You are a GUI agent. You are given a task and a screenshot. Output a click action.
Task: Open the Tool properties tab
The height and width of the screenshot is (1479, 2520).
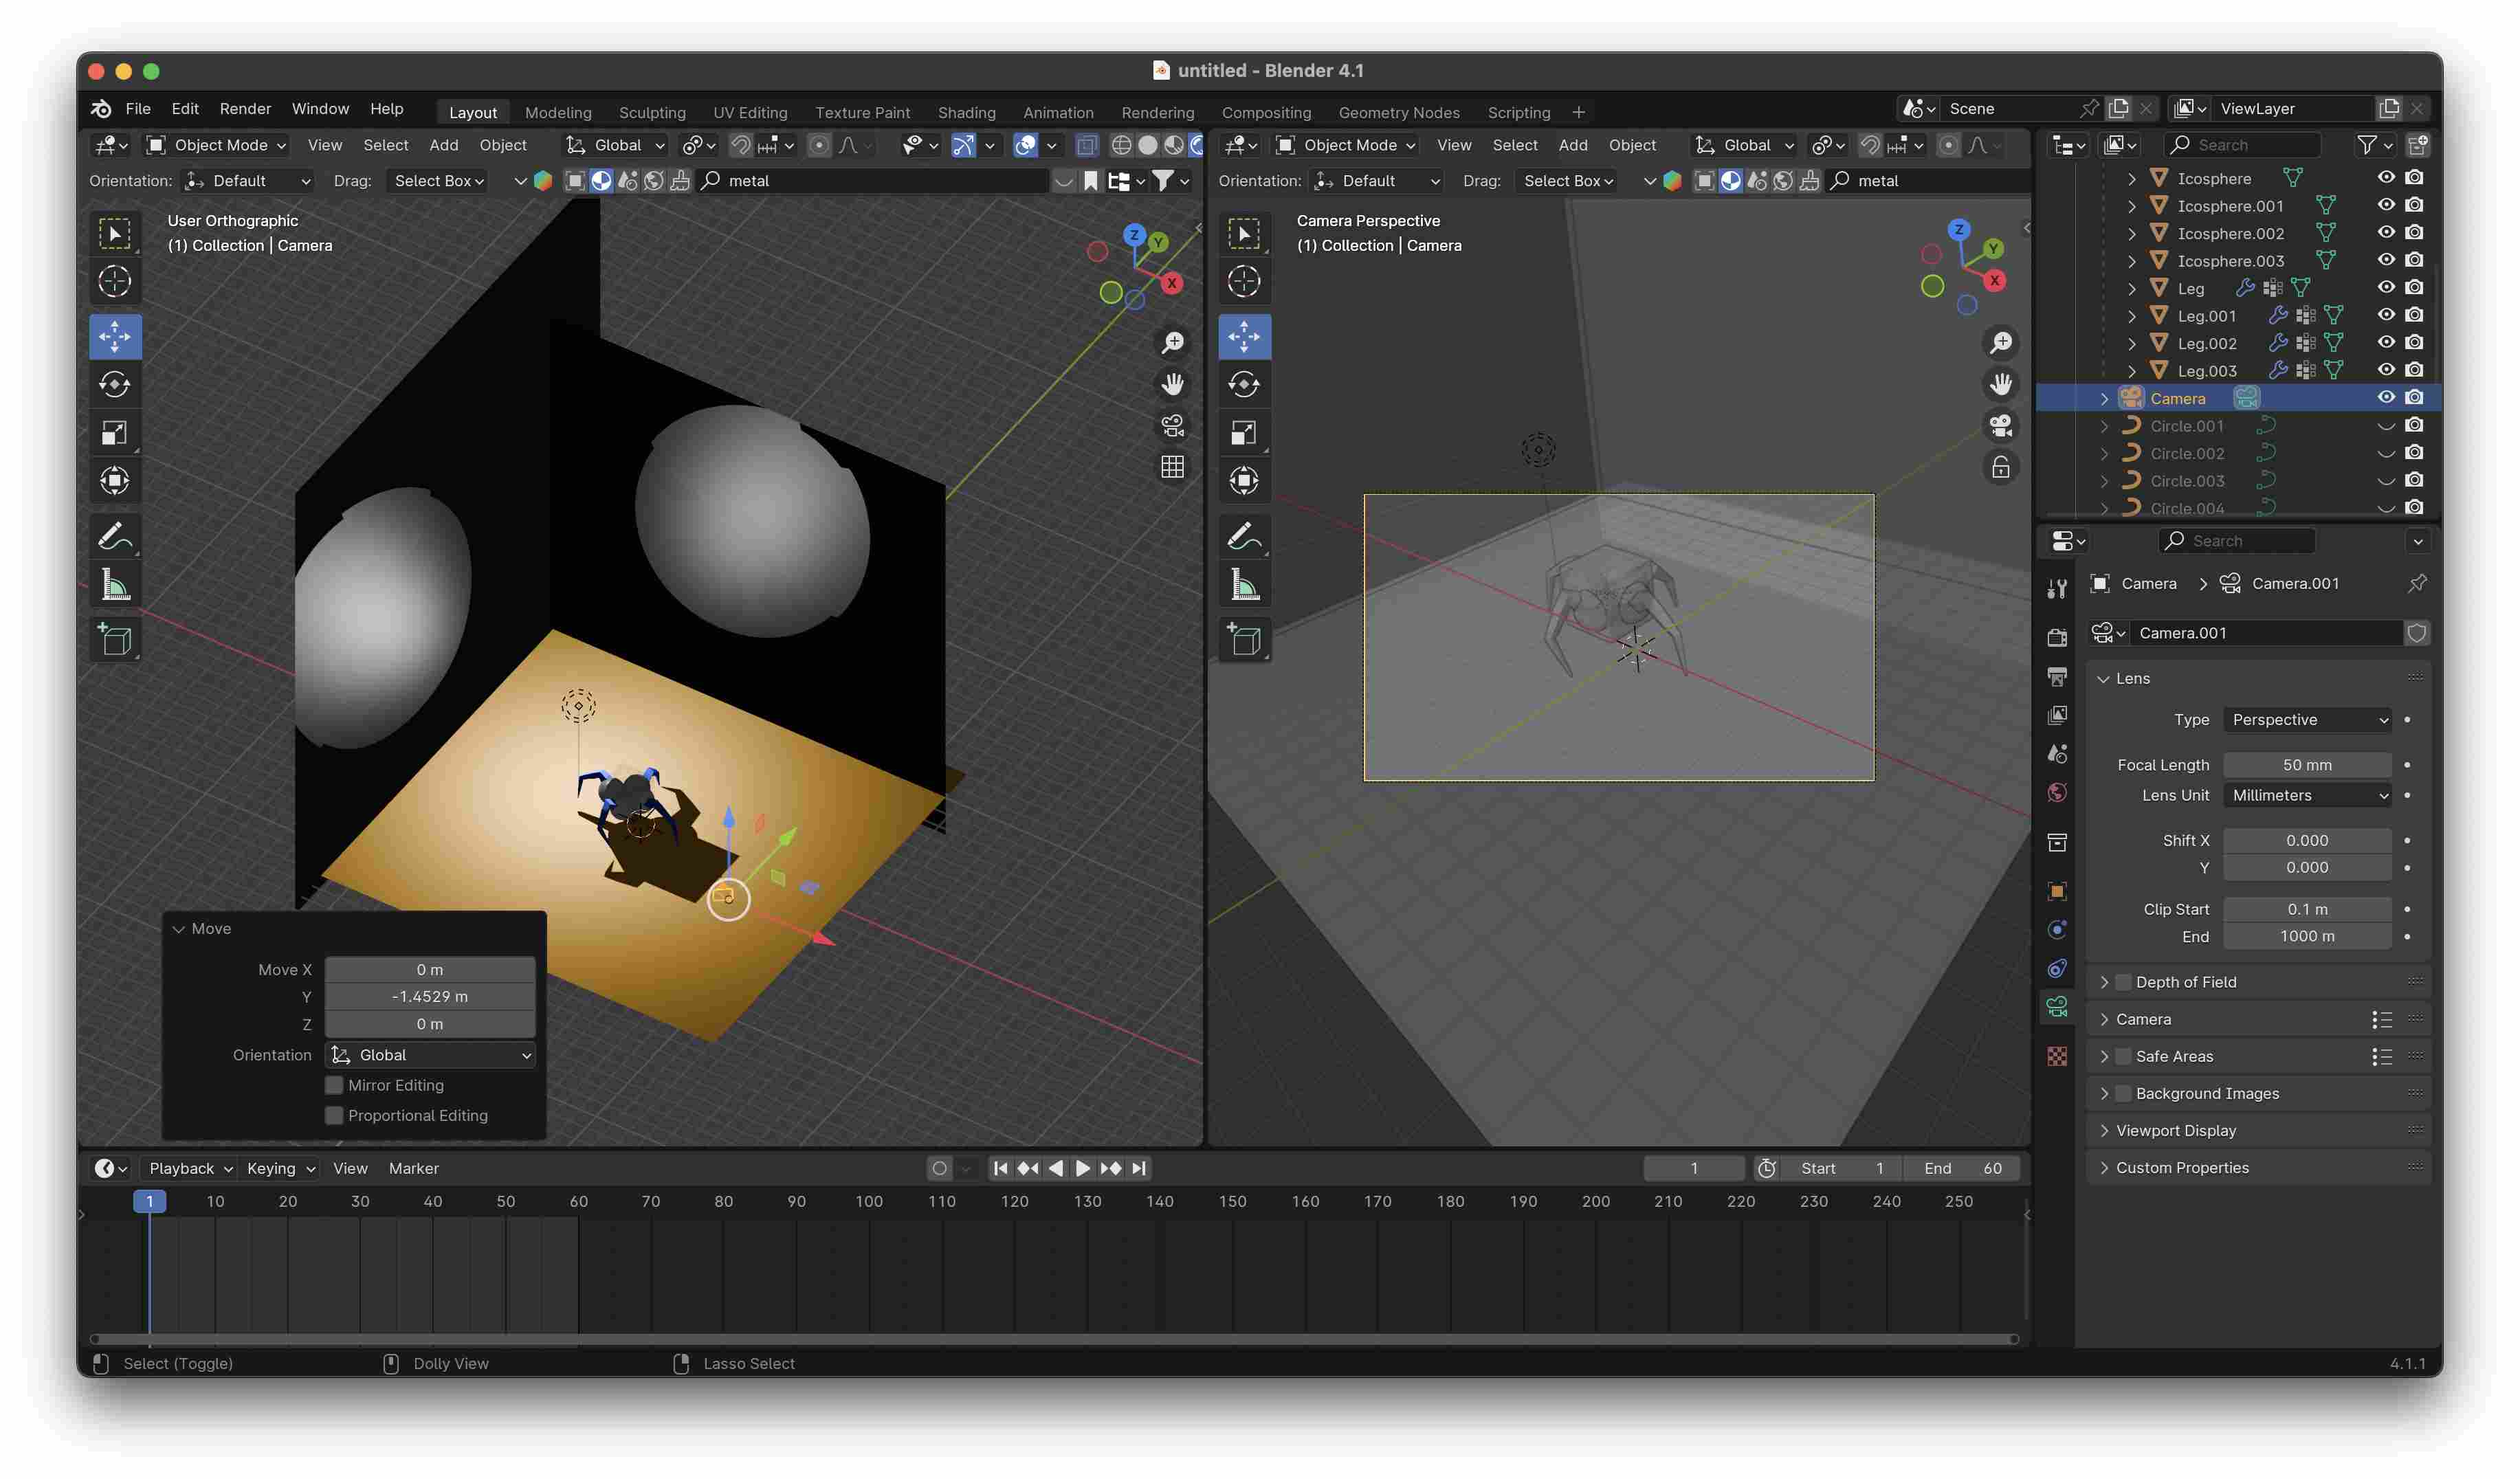coord(2057,589)
